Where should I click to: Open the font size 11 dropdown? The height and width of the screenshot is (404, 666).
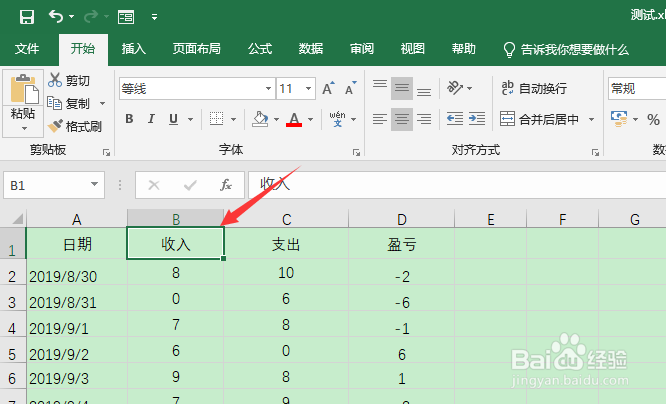tap(308, 88)
